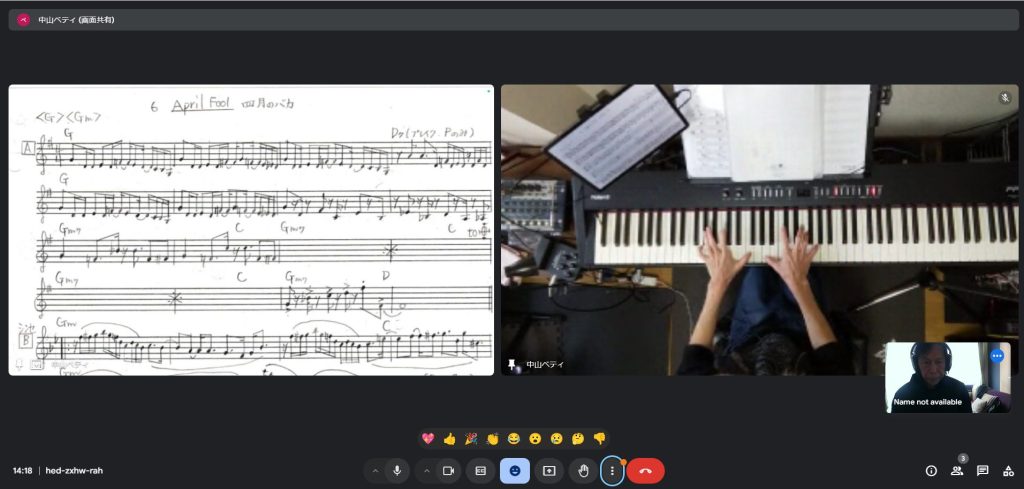
Task: Turn off the camera
Action: point(449,471)
